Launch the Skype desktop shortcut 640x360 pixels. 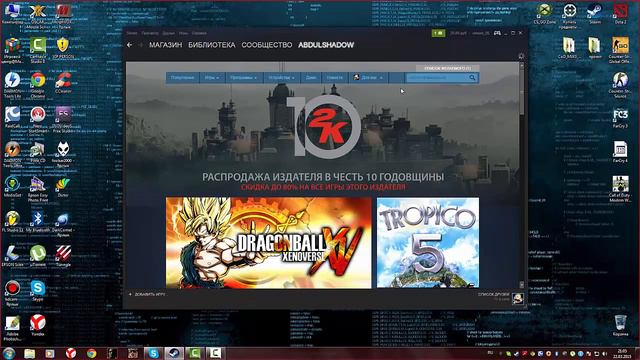coord(38,291)
